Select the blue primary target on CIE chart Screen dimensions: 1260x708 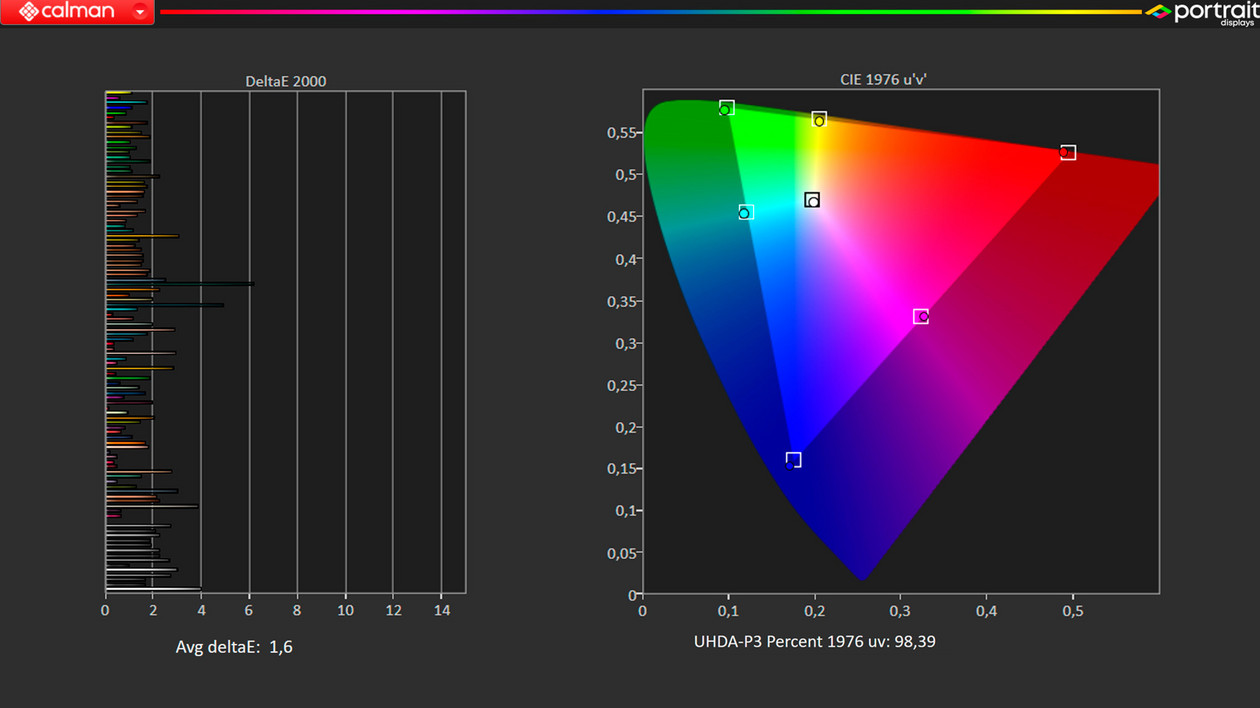tap(793, 459)
